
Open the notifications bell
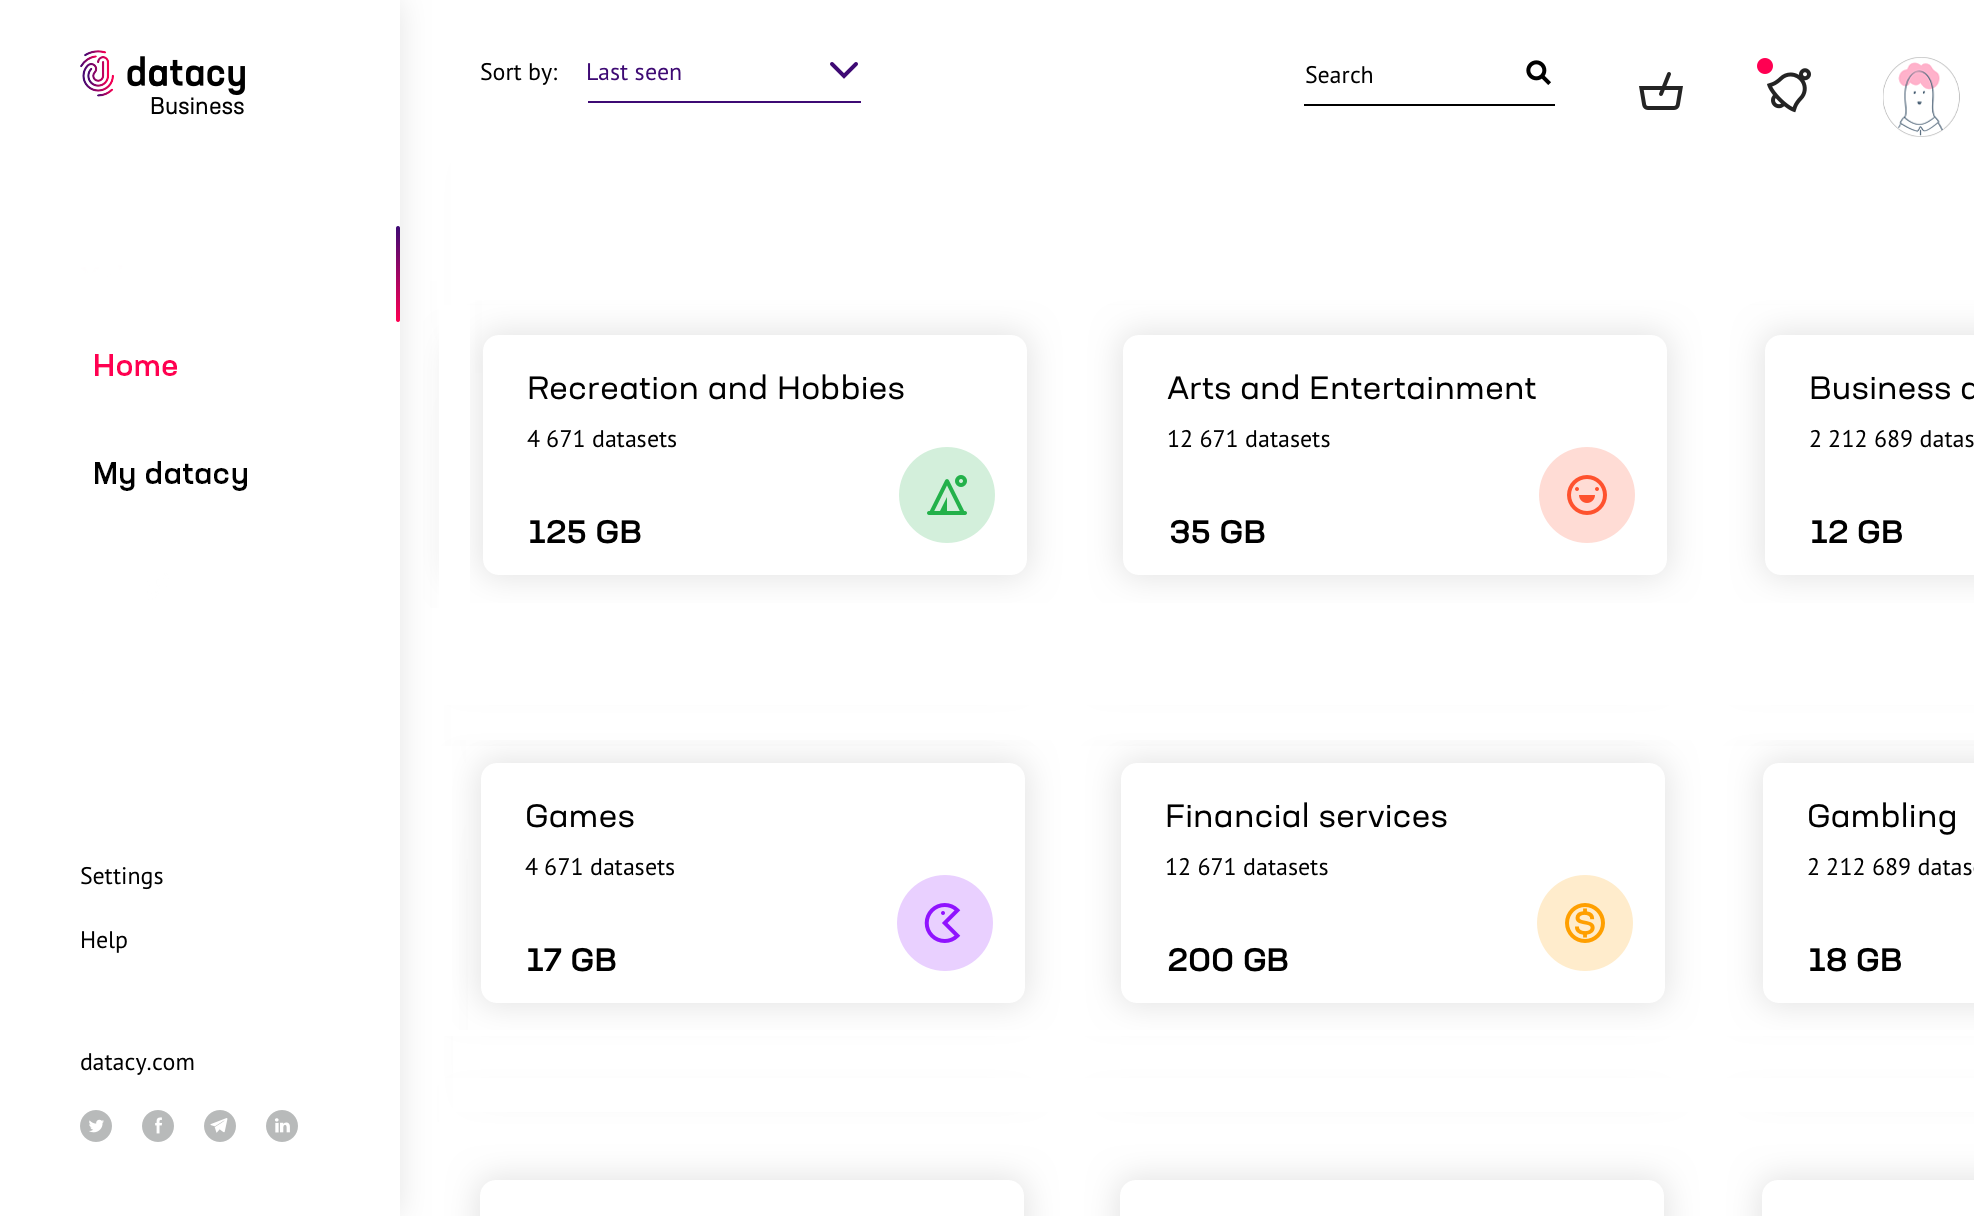click(1789, 90)
